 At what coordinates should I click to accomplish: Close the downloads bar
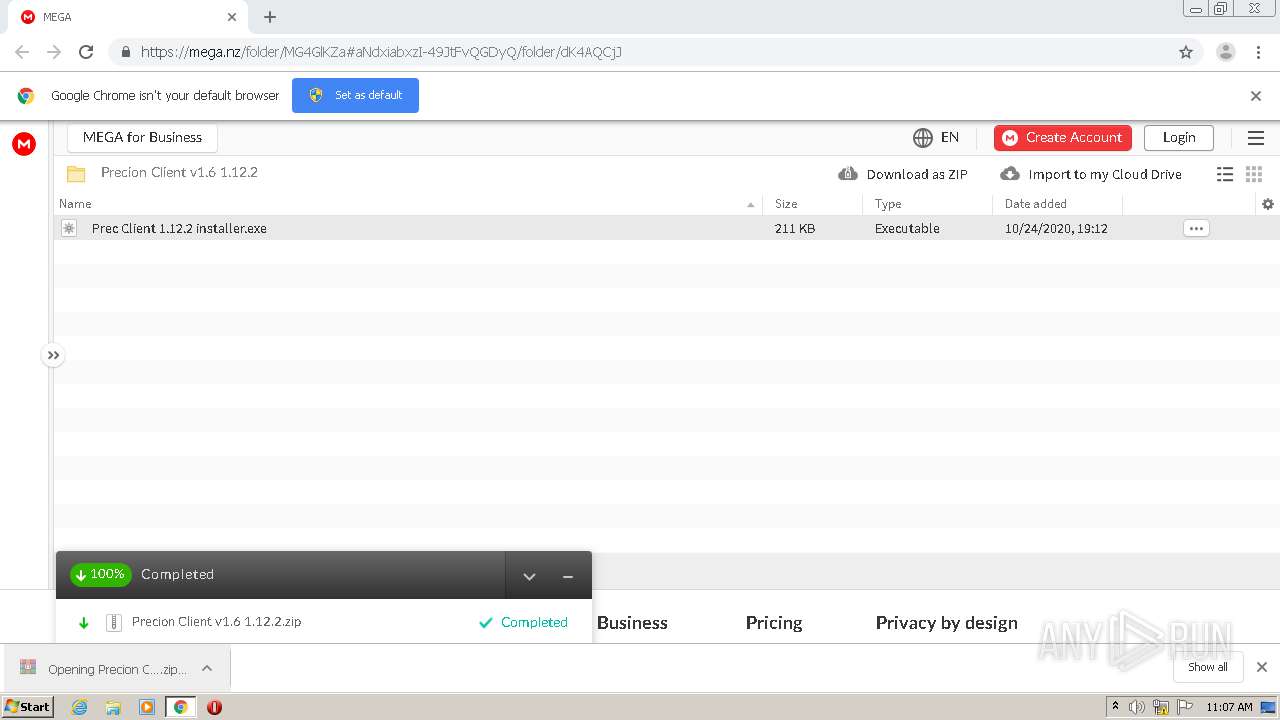coord(1262,667)
